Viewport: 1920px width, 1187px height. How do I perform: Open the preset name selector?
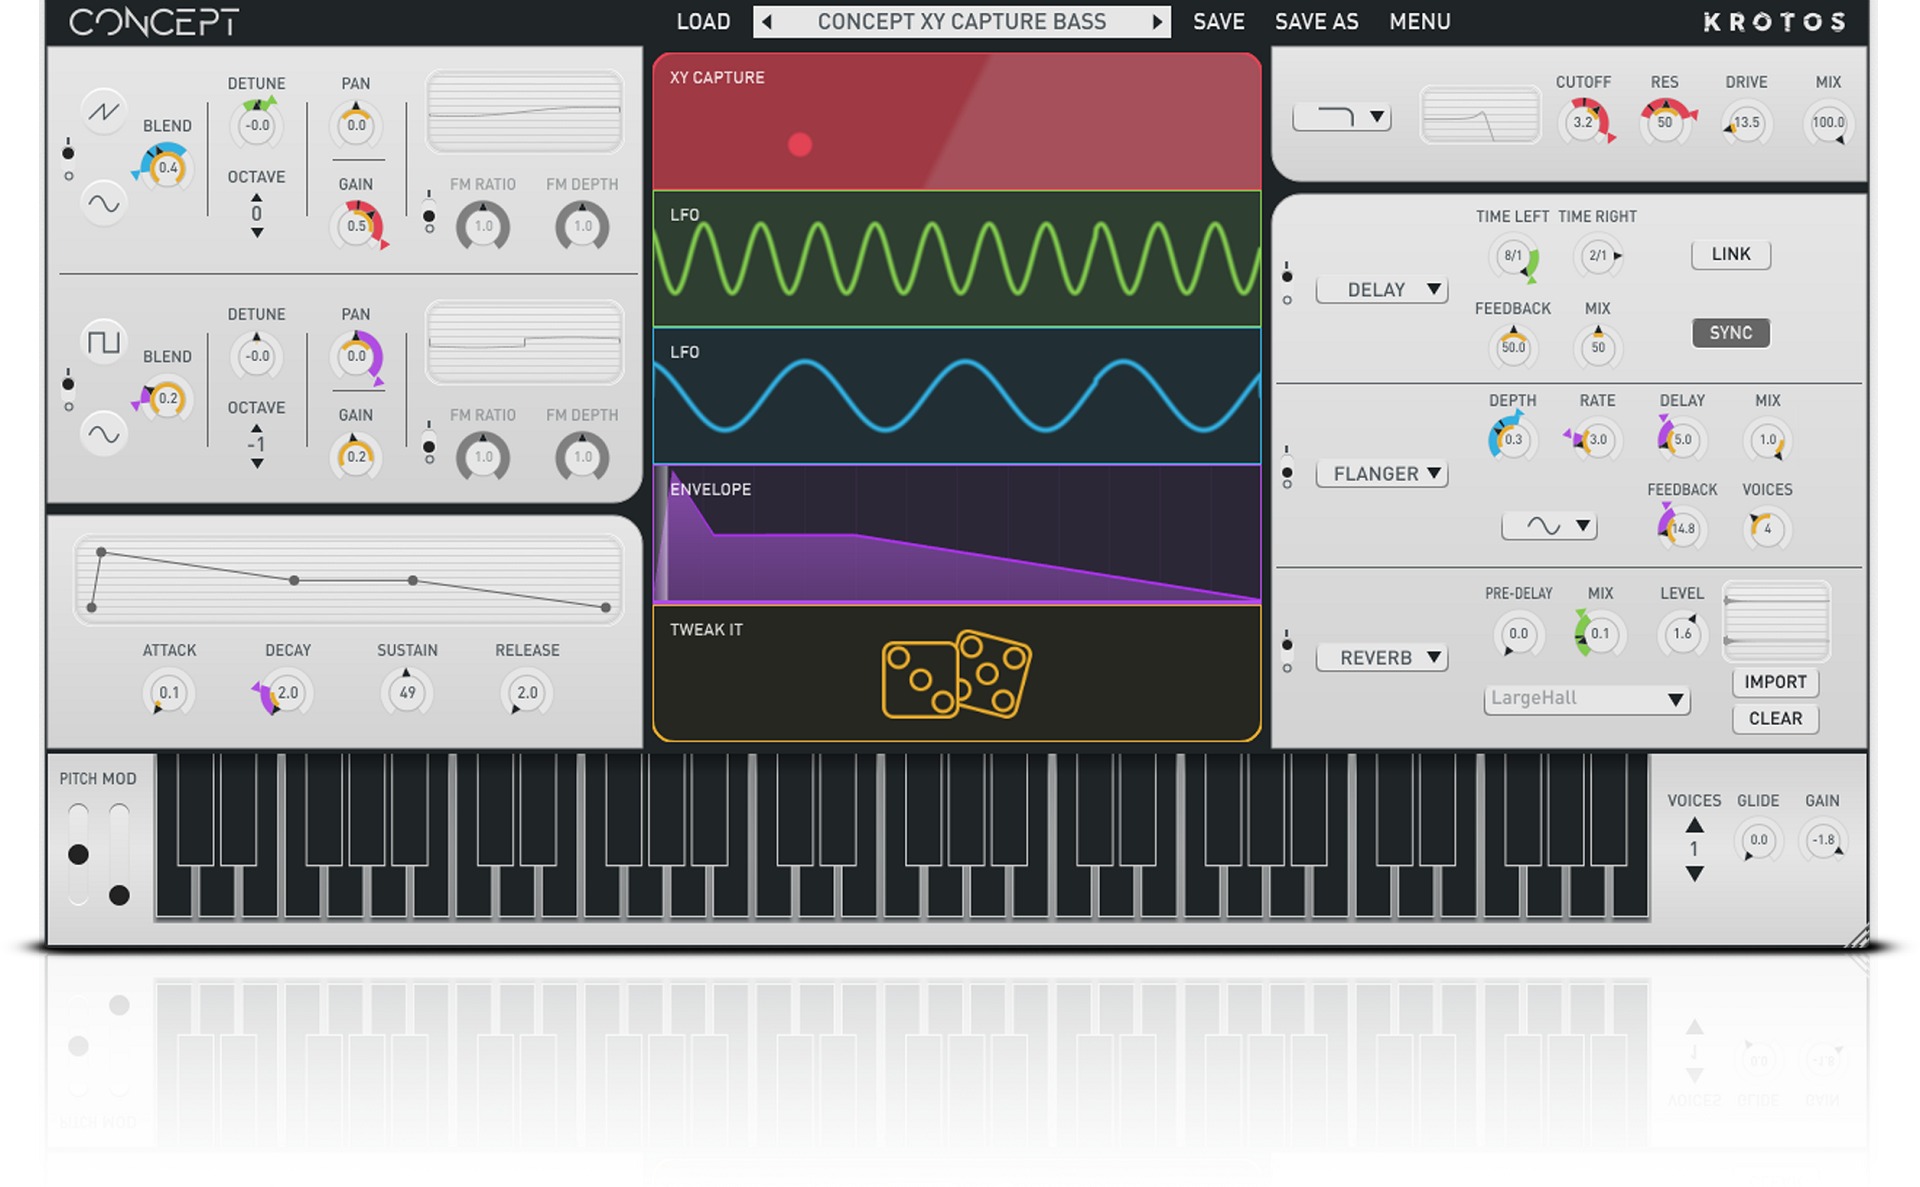click(962, 22)
